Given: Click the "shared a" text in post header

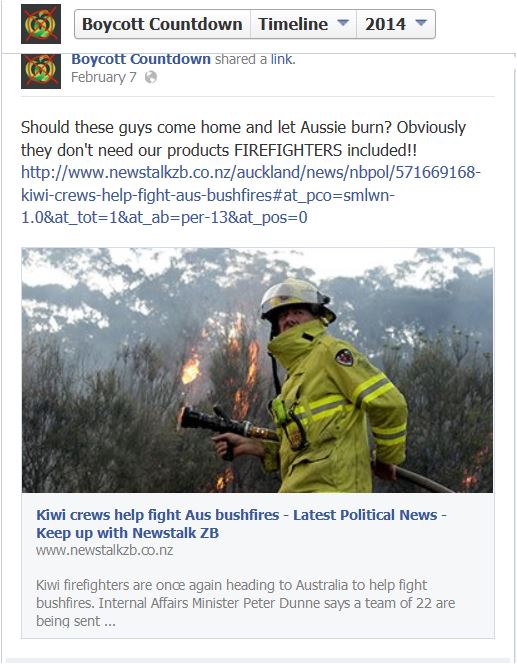Looking at the screenshot, I should (x=241, y=59).
